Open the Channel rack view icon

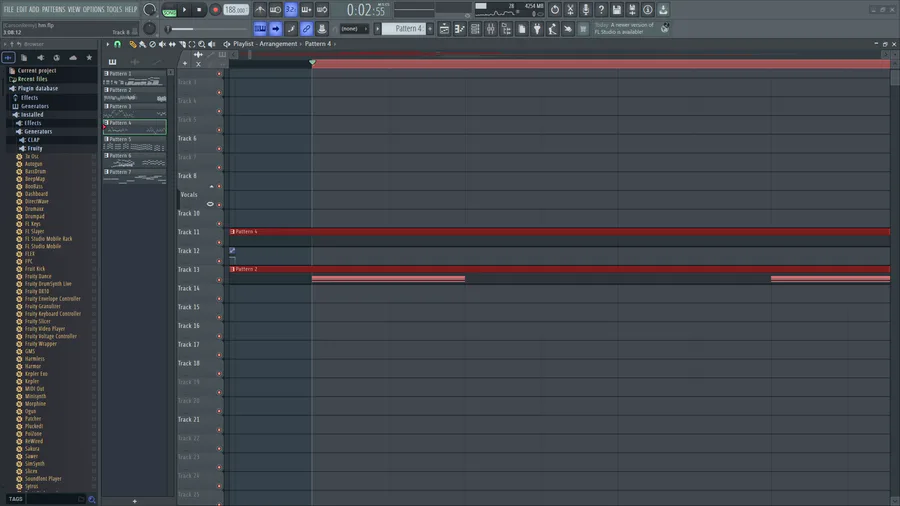coord(475,29)
